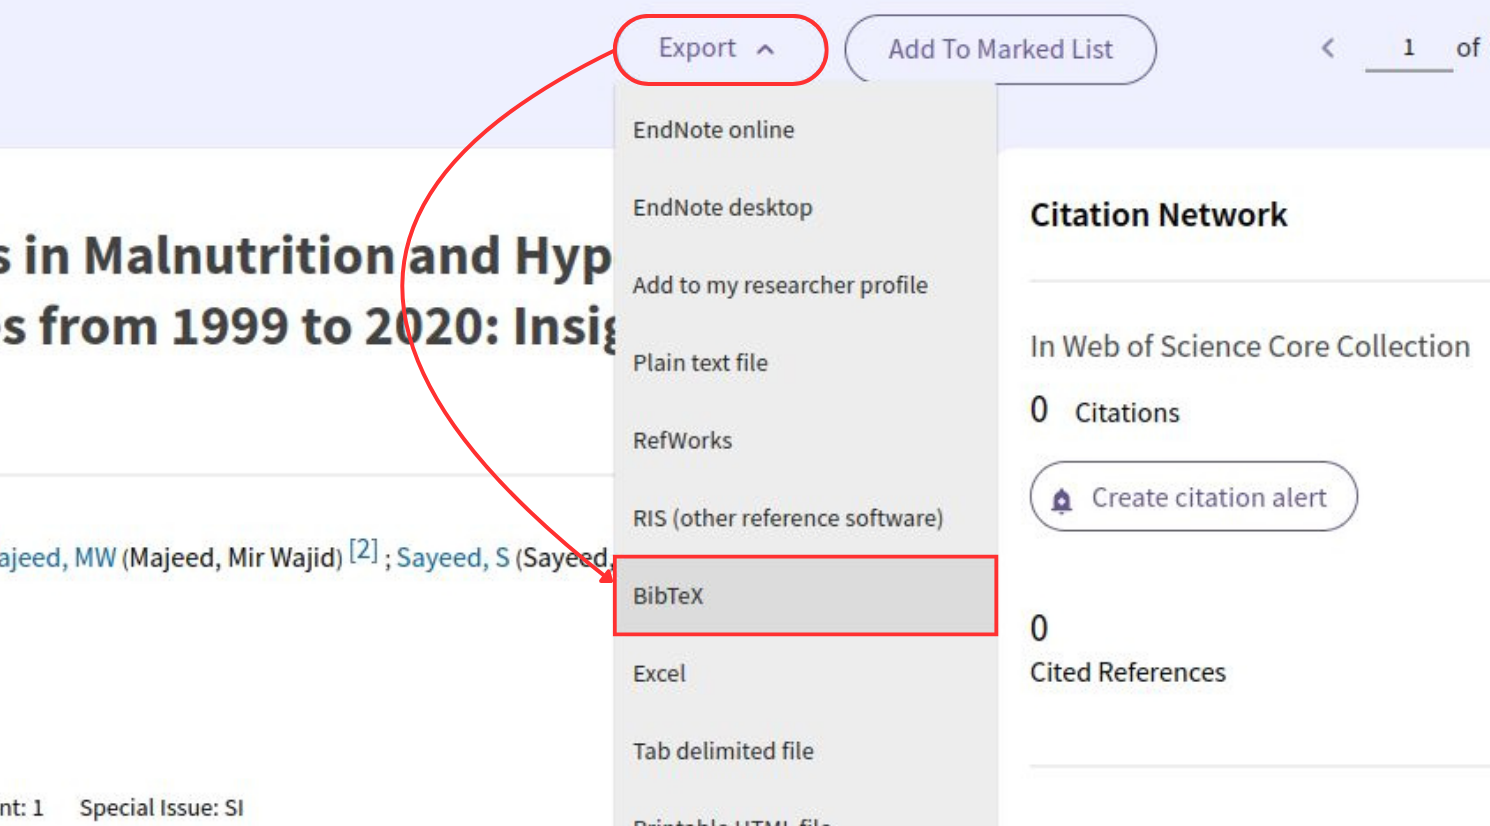Open the 0 Citations count
The height and width of the screenshot is (826, 1490).
(1040, 410)
